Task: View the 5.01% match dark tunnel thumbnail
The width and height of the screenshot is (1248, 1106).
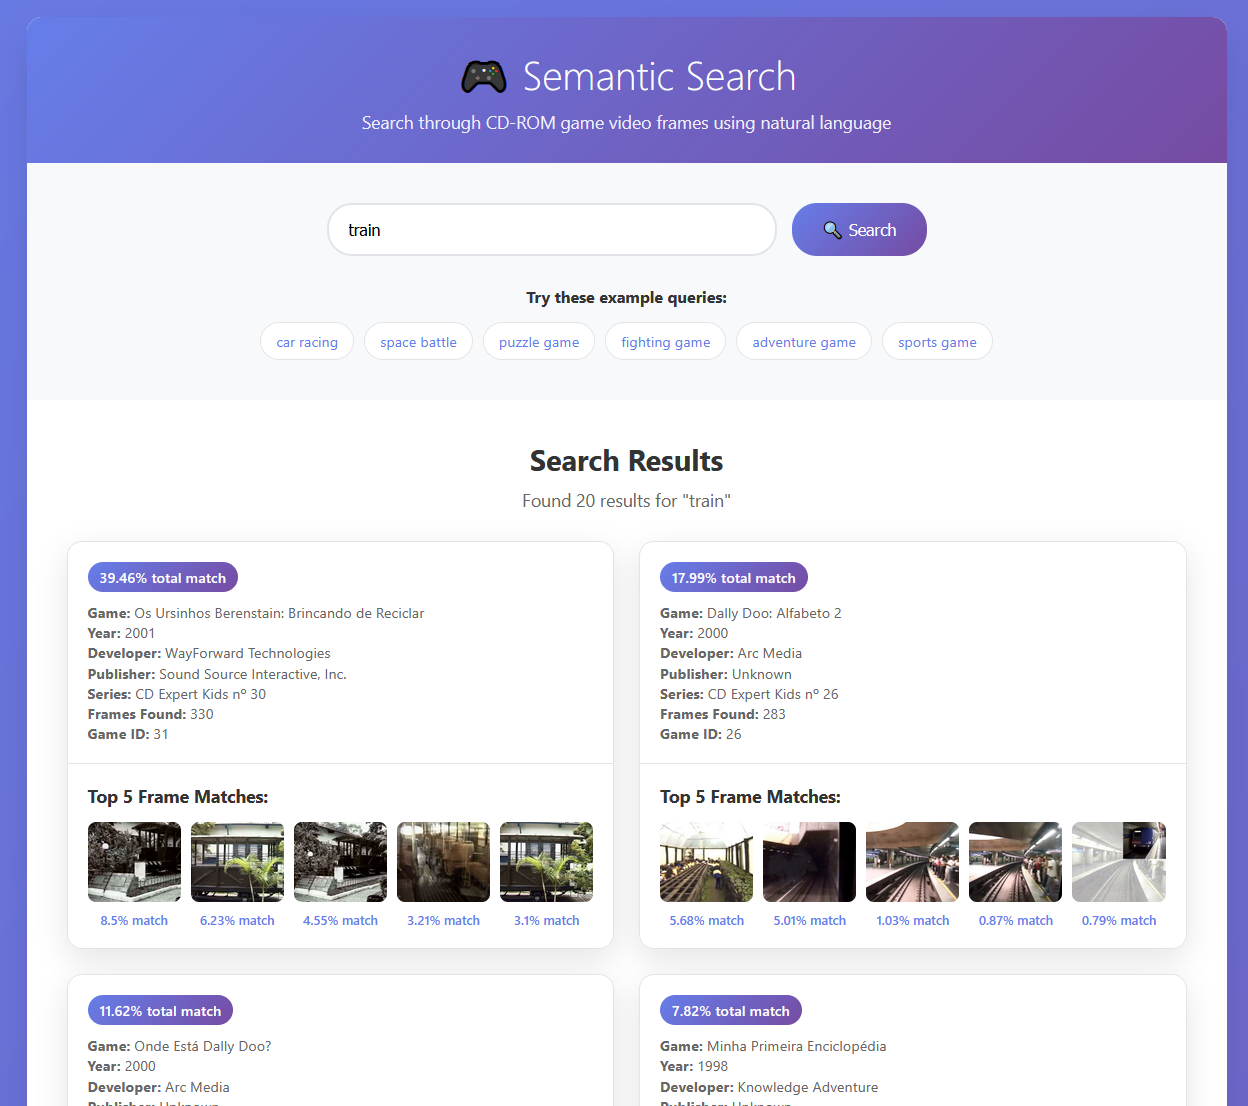Action: (x=809, y=862)
